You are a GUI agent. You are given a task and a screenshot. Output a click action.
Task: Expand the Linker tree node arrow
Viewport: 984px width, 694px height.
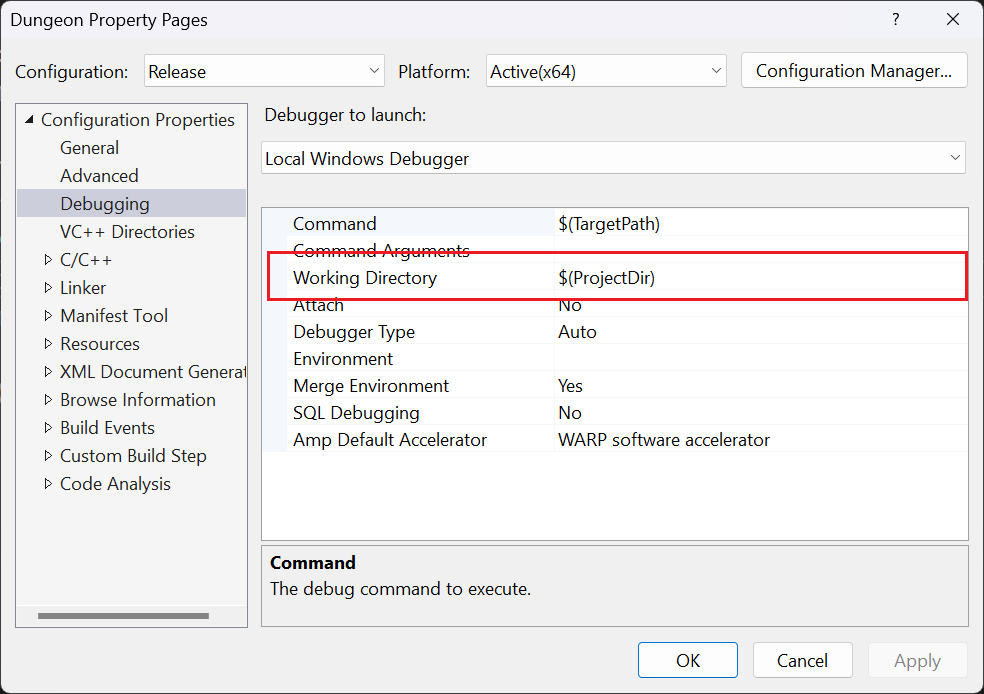point(48,288)
